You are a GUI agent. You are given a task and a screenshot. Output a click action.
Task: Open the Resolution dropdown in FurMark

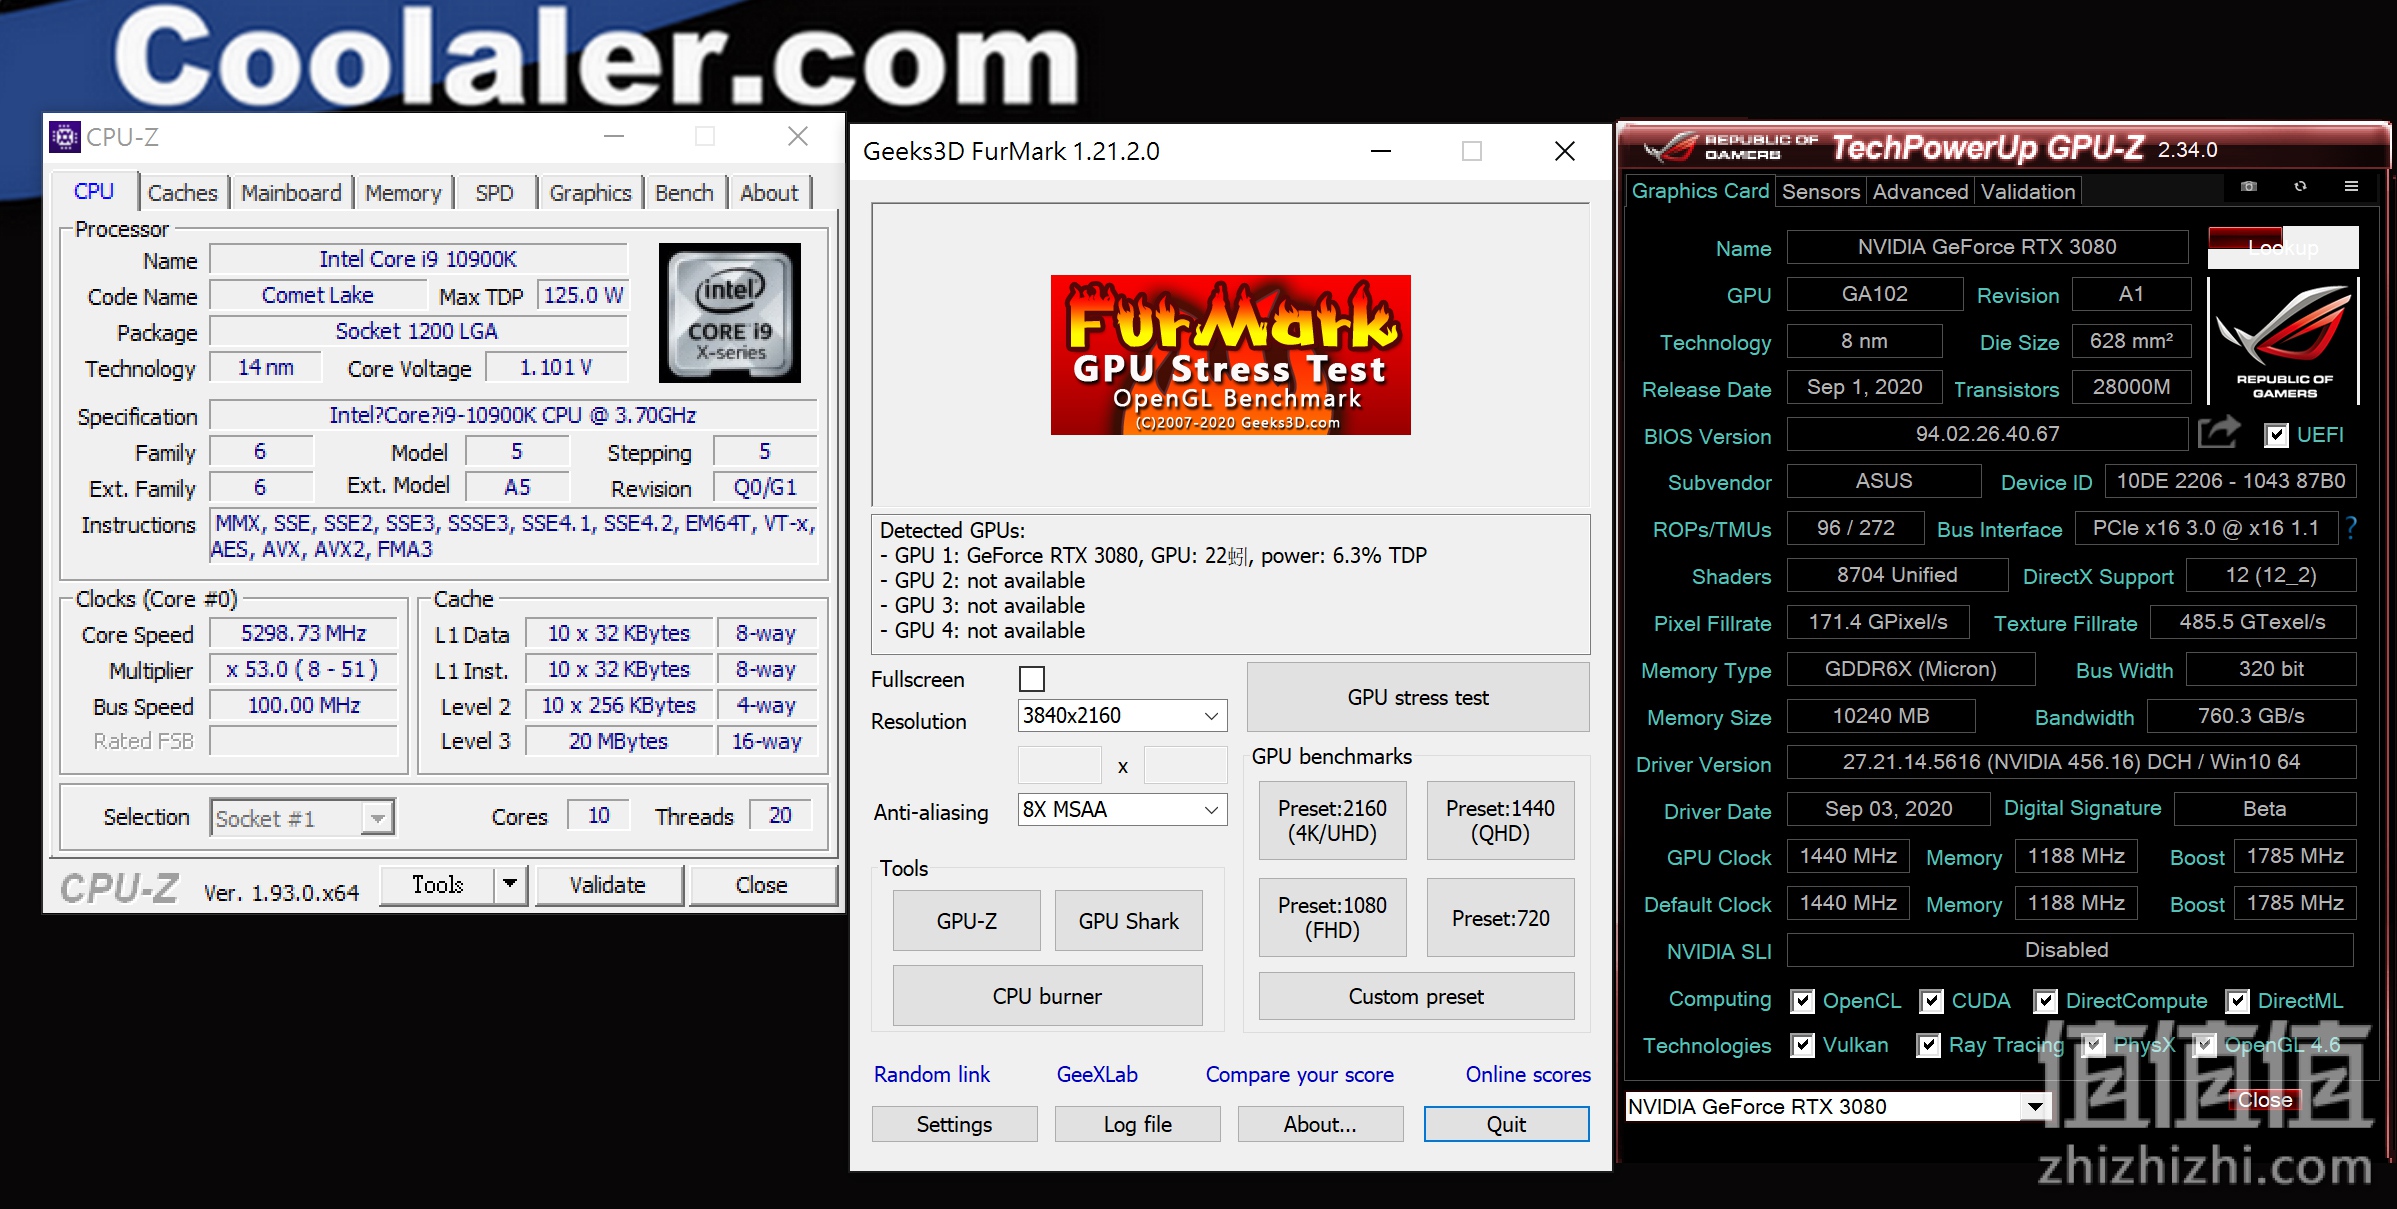1122,715
